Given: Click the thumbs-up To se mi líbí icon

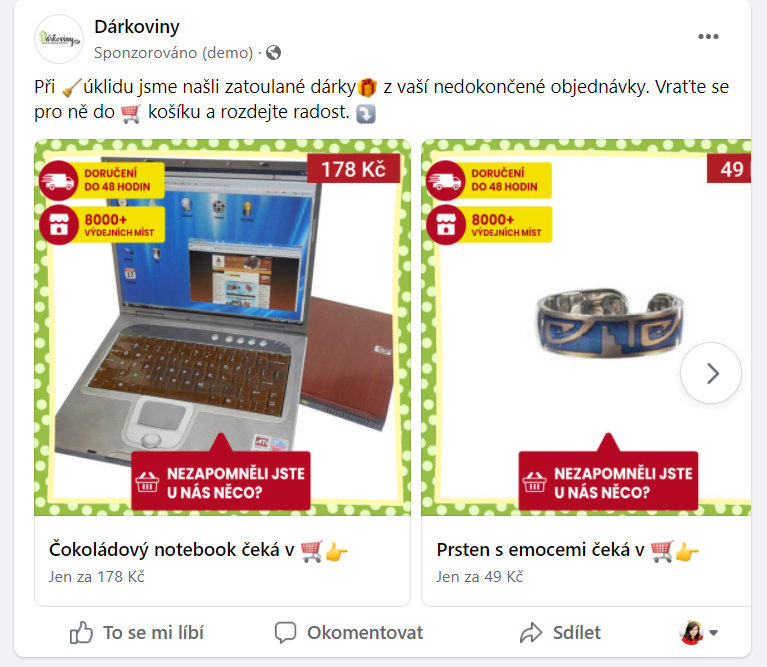Looking at the screenshot, I should 81,632.
